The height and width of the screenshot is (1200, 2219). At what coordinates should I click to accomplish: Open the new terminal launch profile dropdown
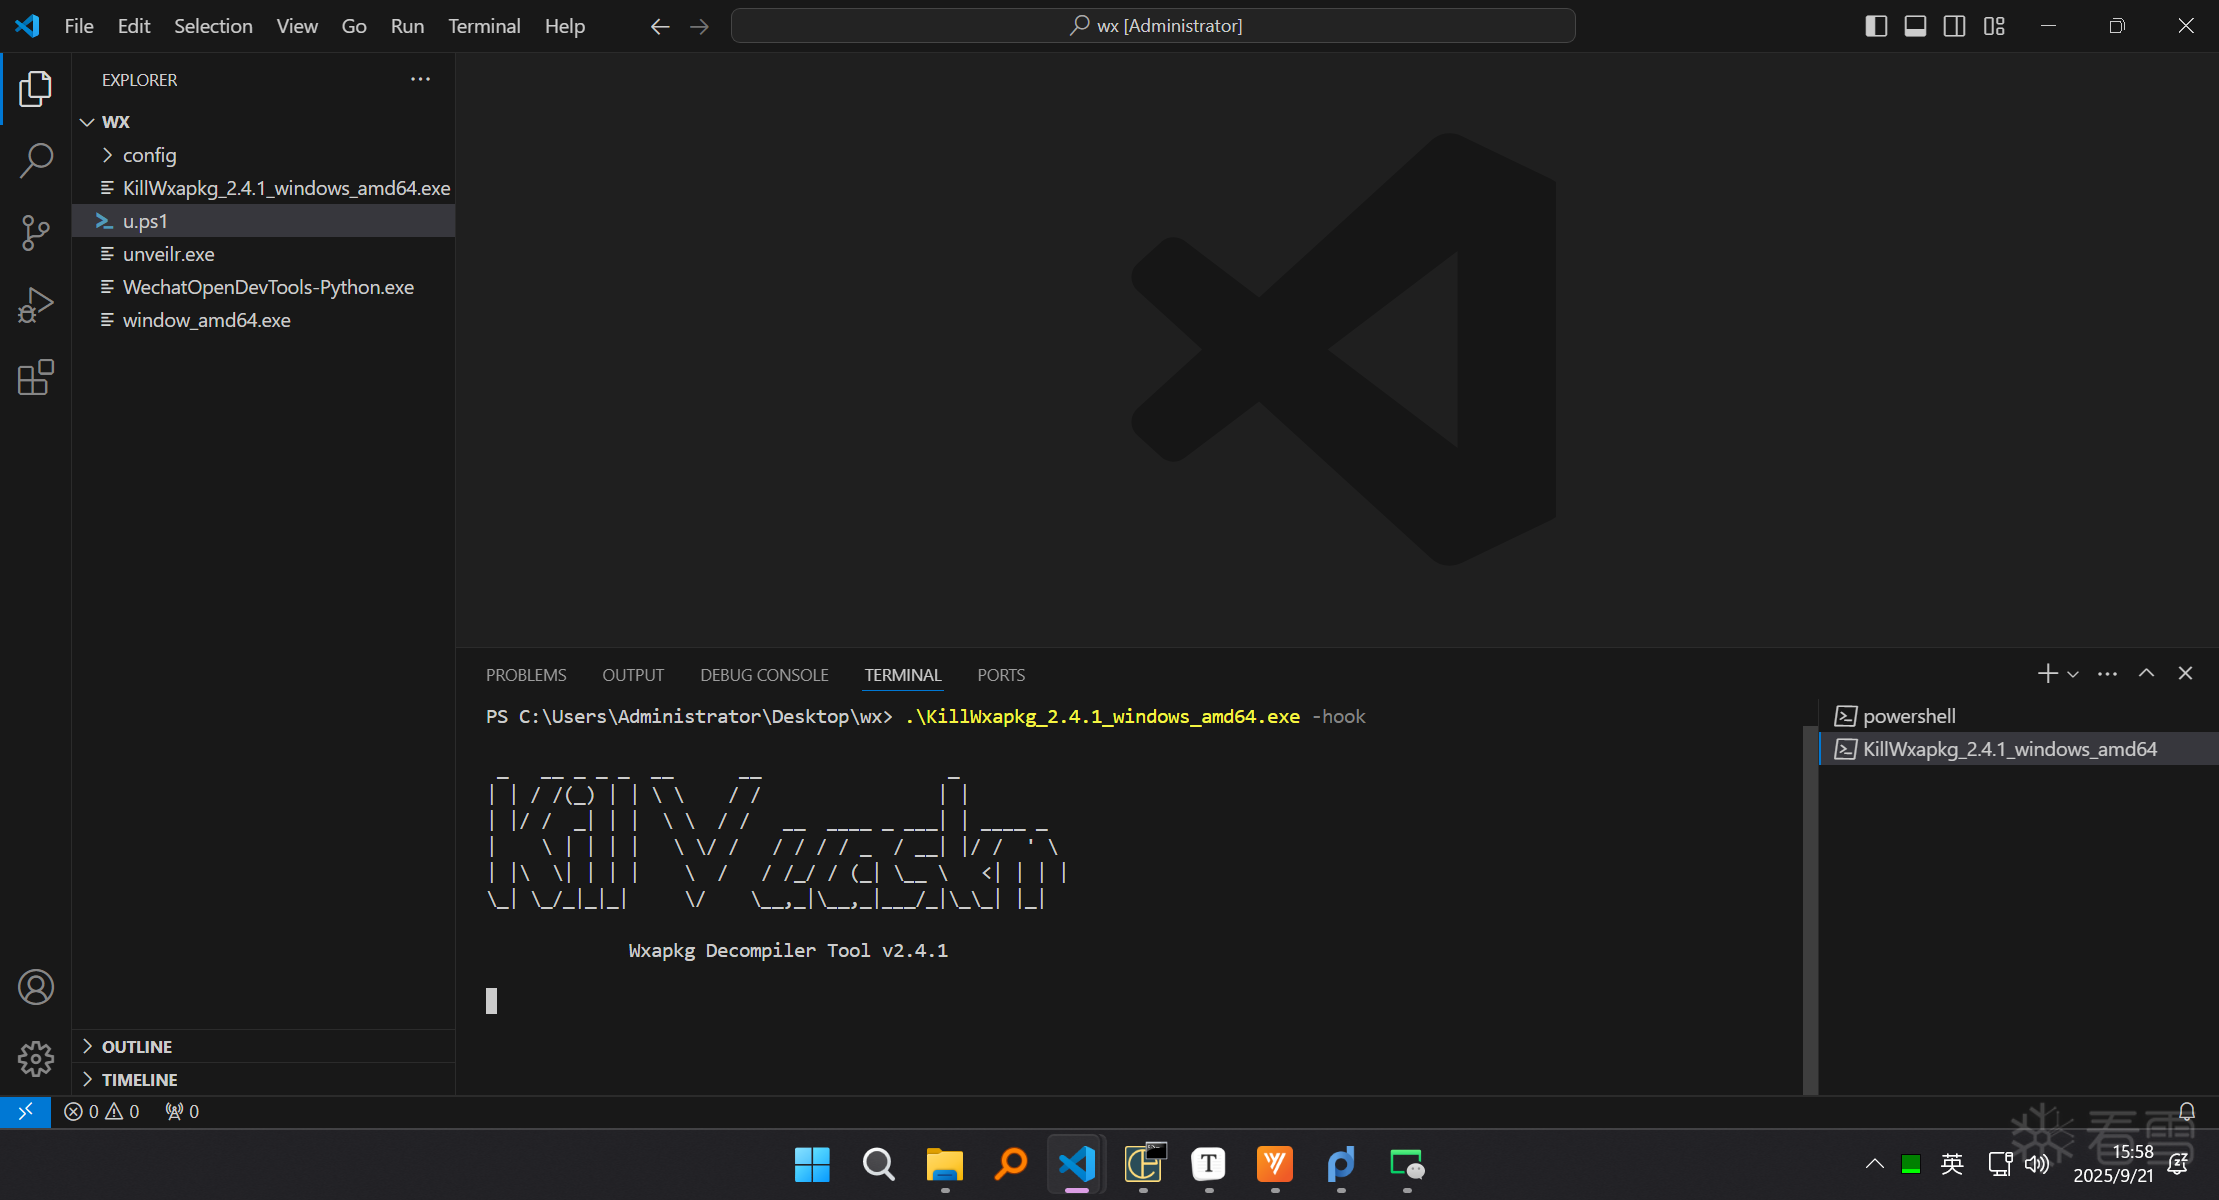pyautogui.click(x=2073, y=675)
